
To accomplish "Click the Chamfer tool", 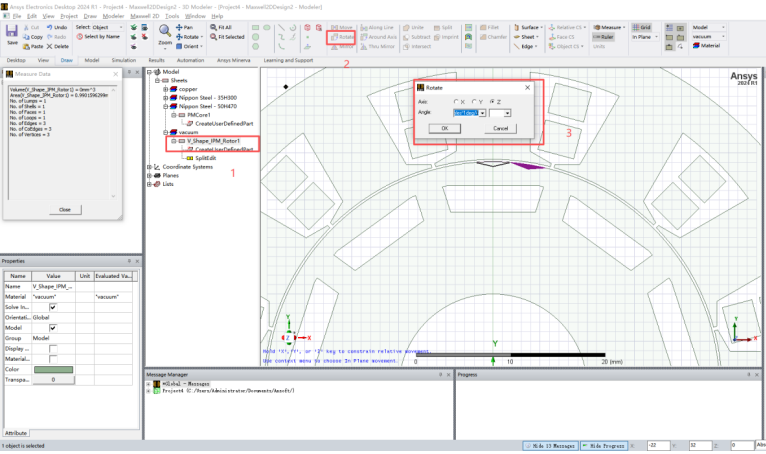I will tap(493, 37).
